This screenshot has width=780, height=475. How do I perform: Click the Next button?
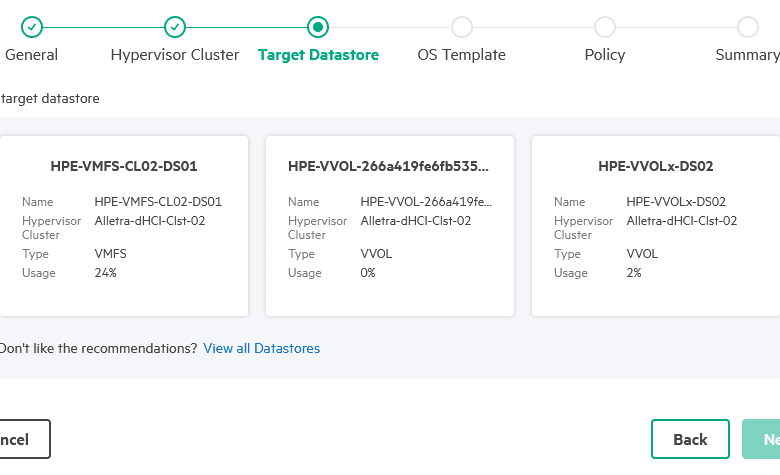coord(761,439)
